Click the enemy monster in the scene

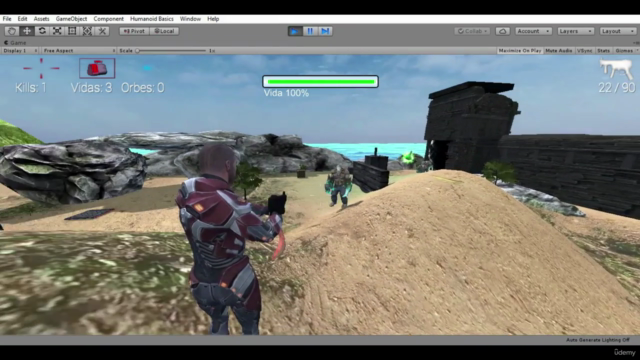(x=339, y=187)
